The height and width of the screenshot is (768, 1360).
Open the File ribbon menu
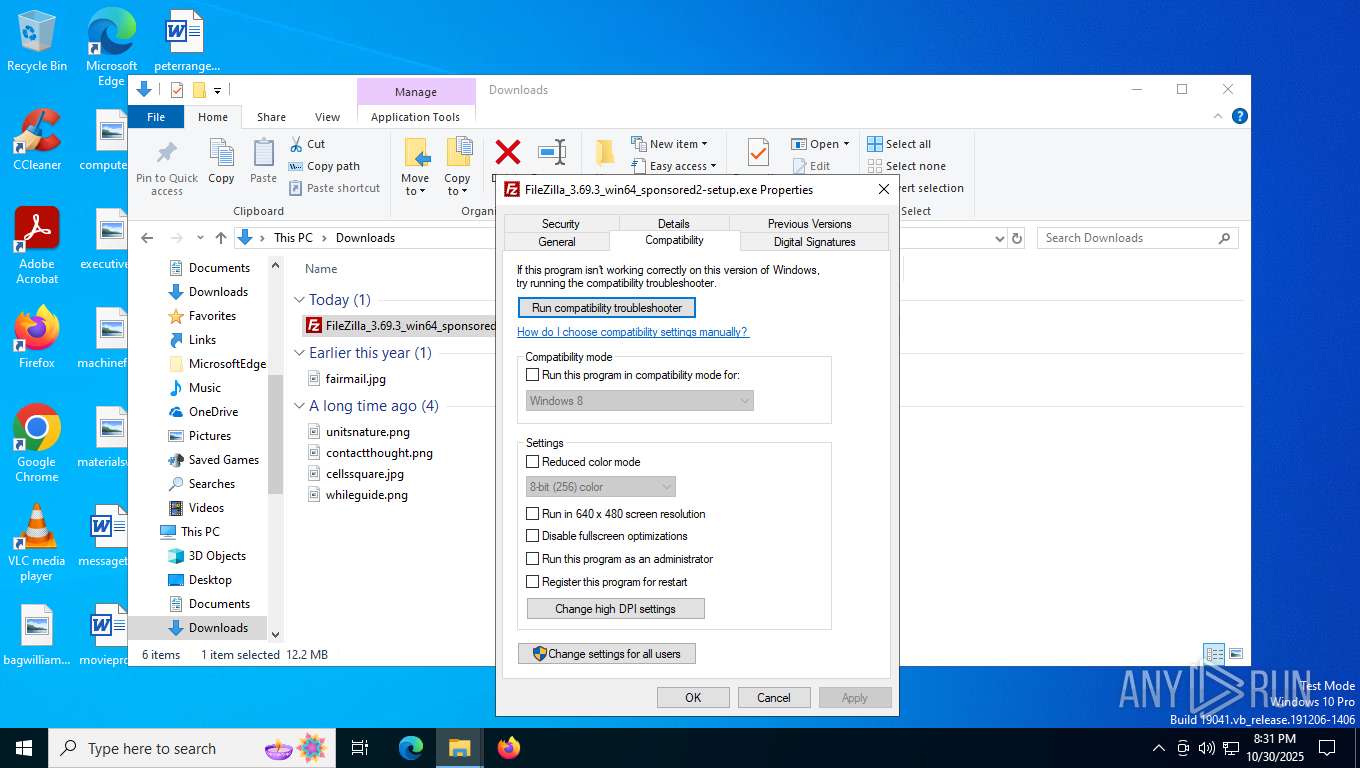click(x=156, y=117)
